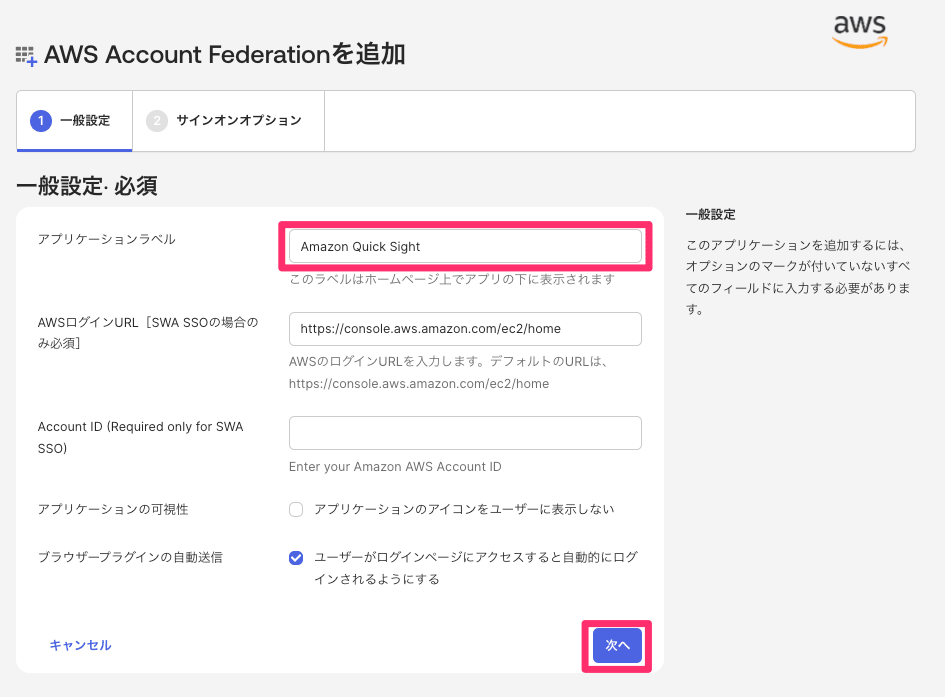Screen dimensions: 945x697
Task: Click the step 1 number circle
Action: 41,121
